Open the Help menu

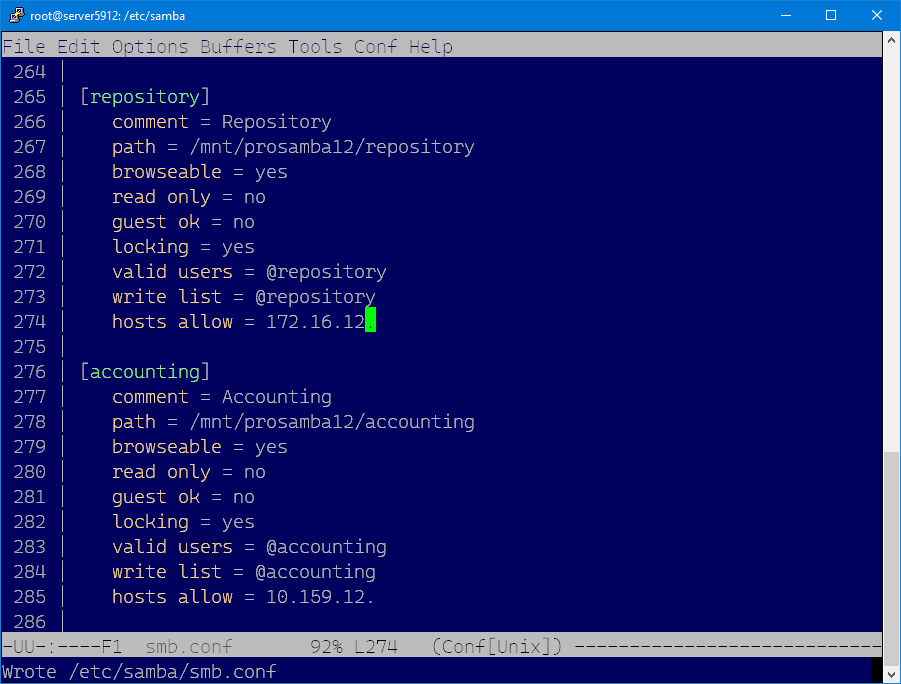pos(430,47)
